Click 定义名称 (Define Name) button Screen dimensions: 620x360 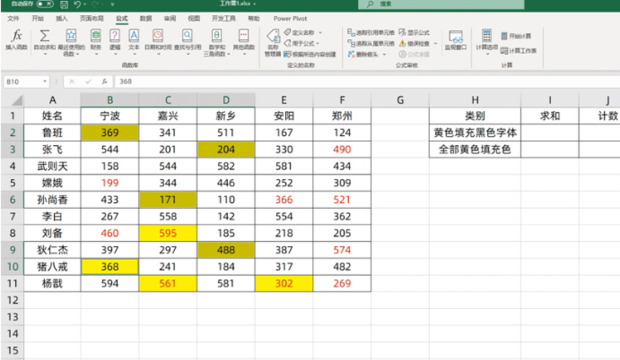tap(299, 32)
